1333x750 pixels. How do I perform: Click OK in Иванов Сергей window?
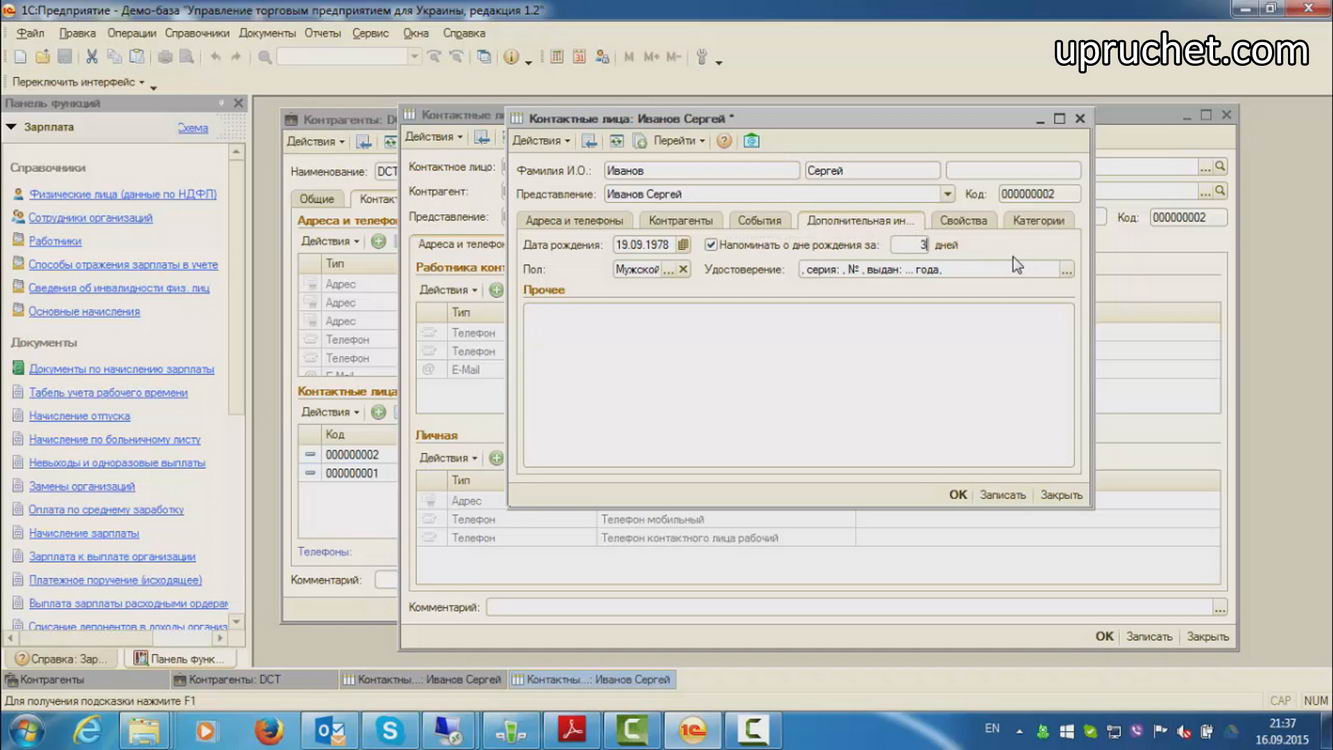(958, 495)
